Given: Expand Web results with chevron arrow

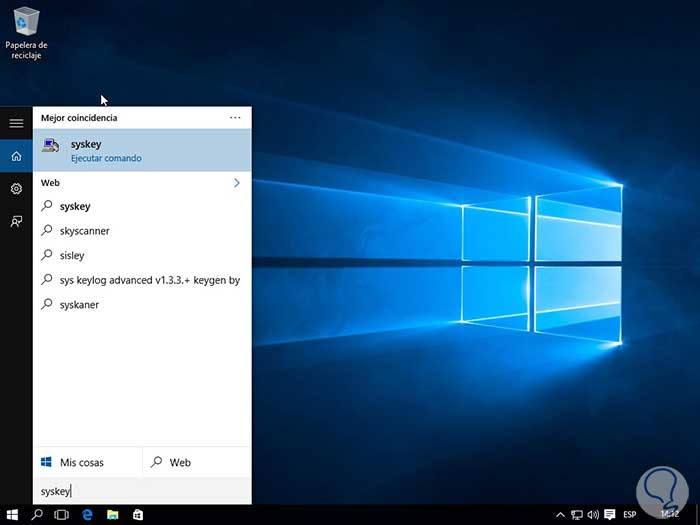Looking at the screenshot, I should 236,183.
